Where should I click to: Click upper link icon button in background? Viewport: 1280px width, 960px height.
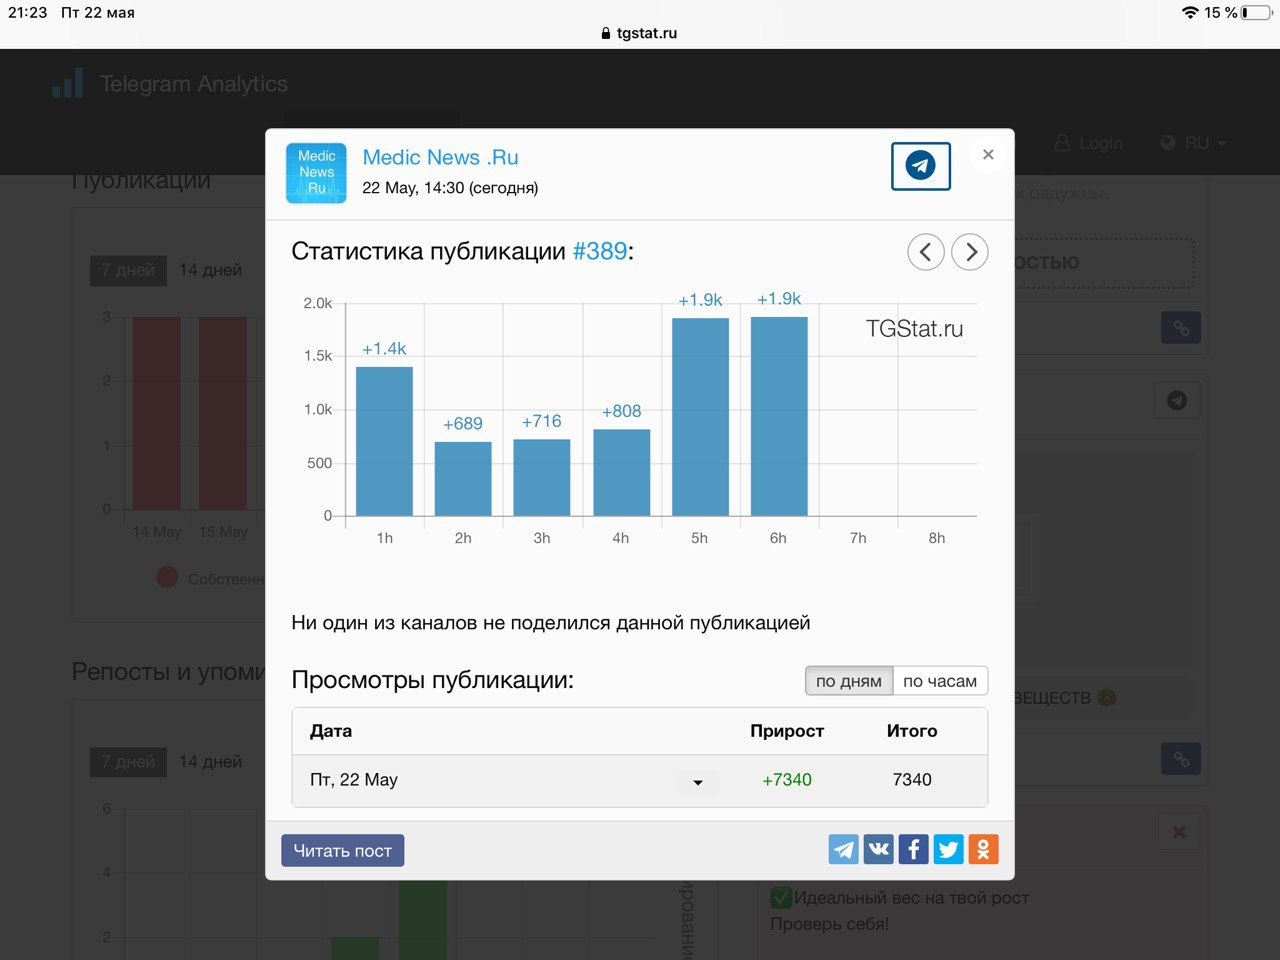[x=1181, y=328]
